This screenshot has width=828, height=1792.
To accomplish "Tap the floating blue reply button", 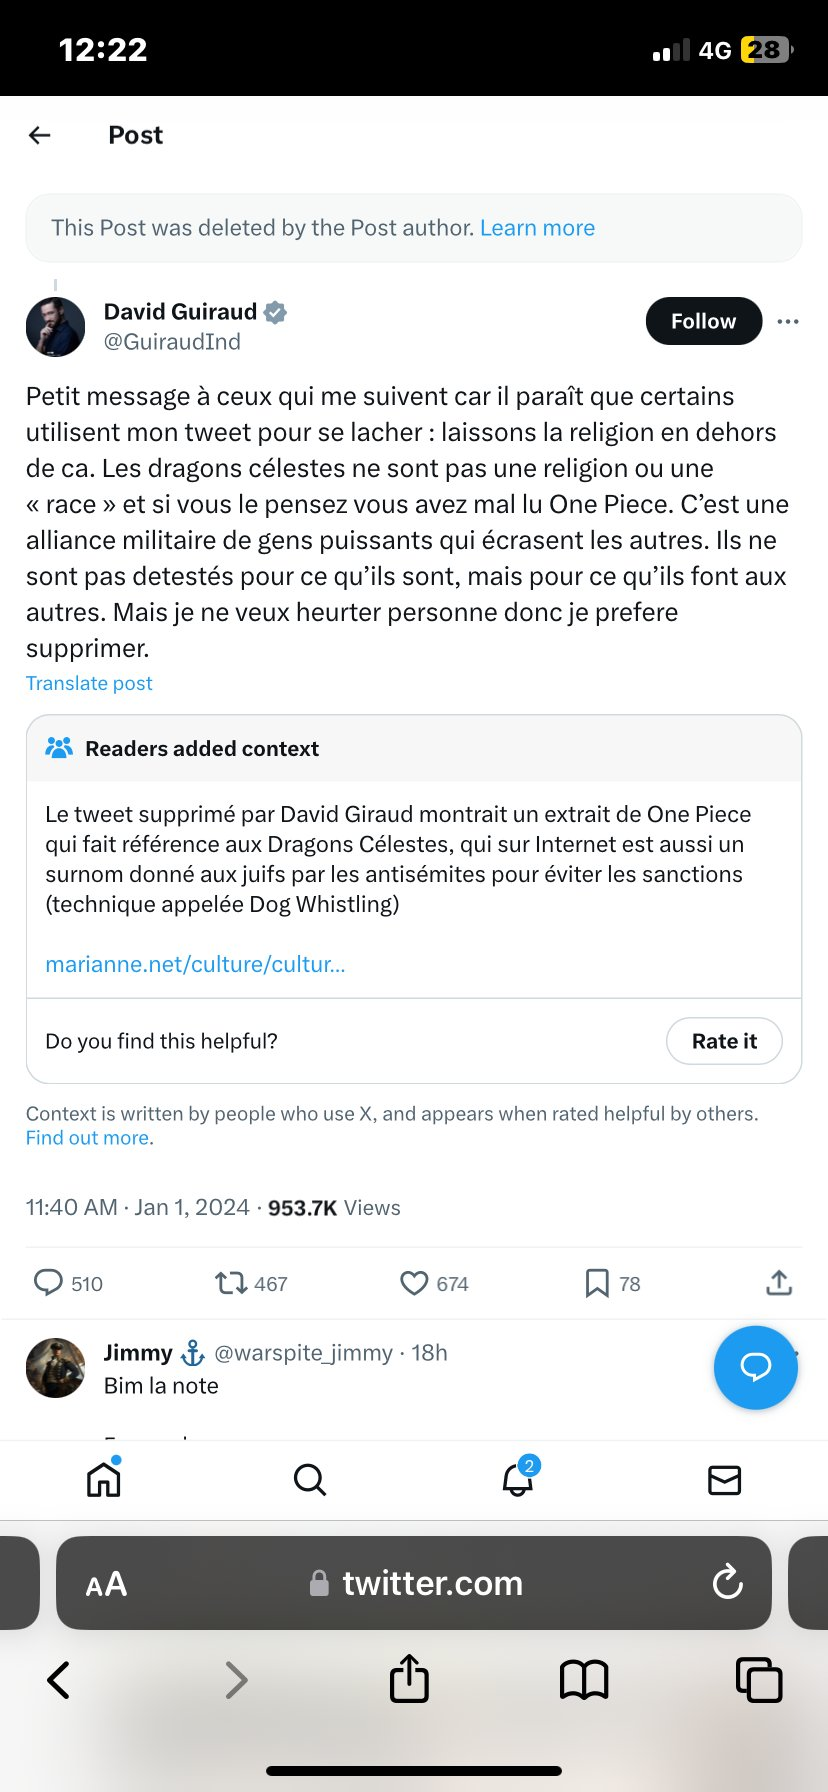I will pyautogui.click(x=755, y=1367).
